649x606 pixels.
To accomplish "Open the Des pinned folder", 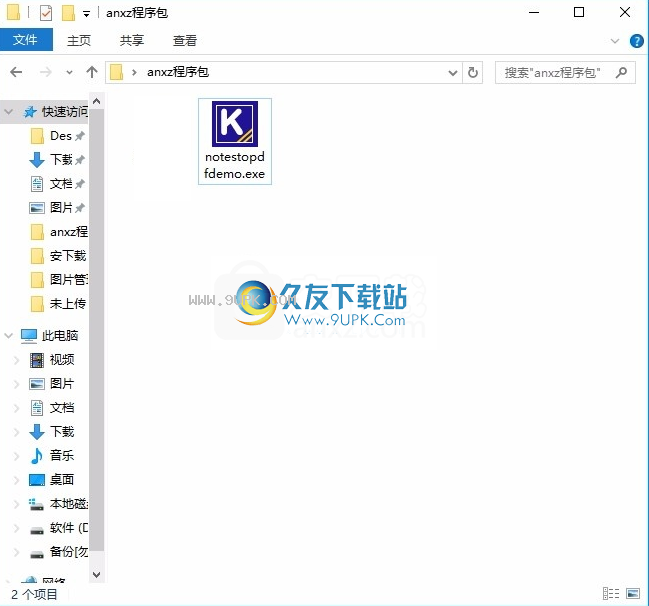I will [x=60, y=136].
